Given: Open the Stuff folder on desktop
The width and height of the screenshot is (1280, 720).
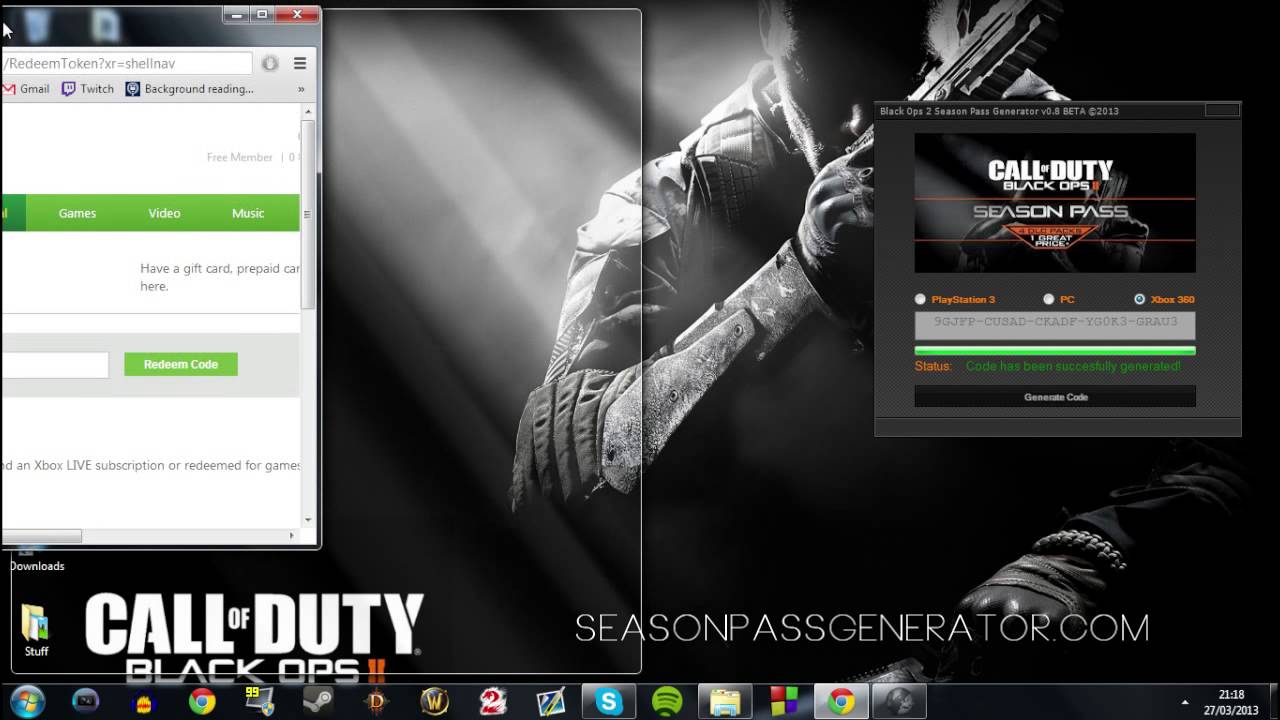Looking at the screenshot, I should pos(36,631).
